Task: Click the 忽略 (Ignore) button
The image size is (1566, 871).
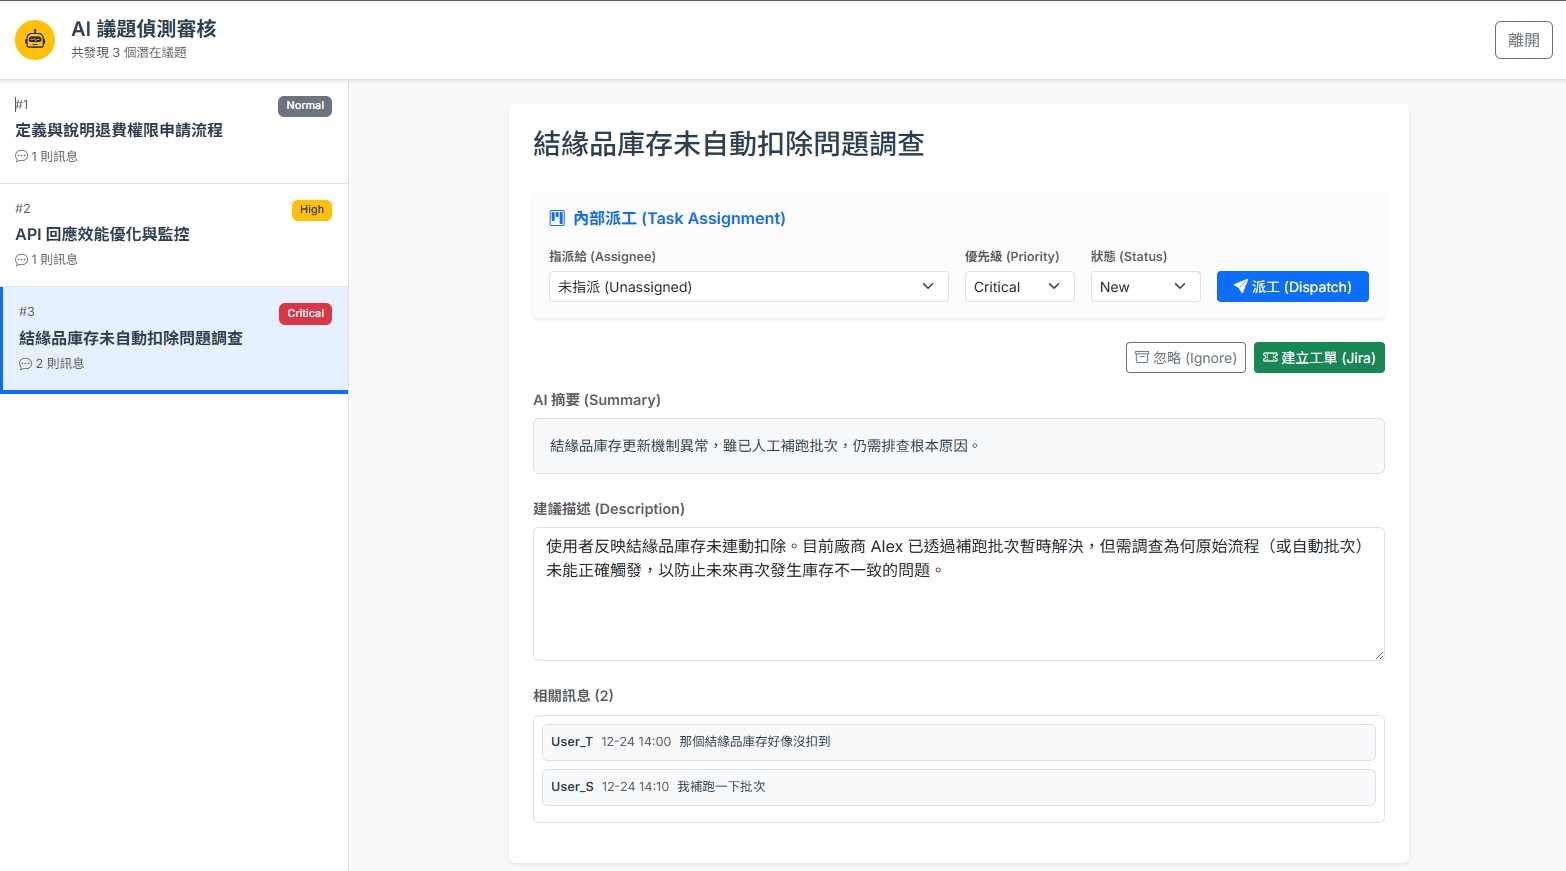Action: (1185, 357)
